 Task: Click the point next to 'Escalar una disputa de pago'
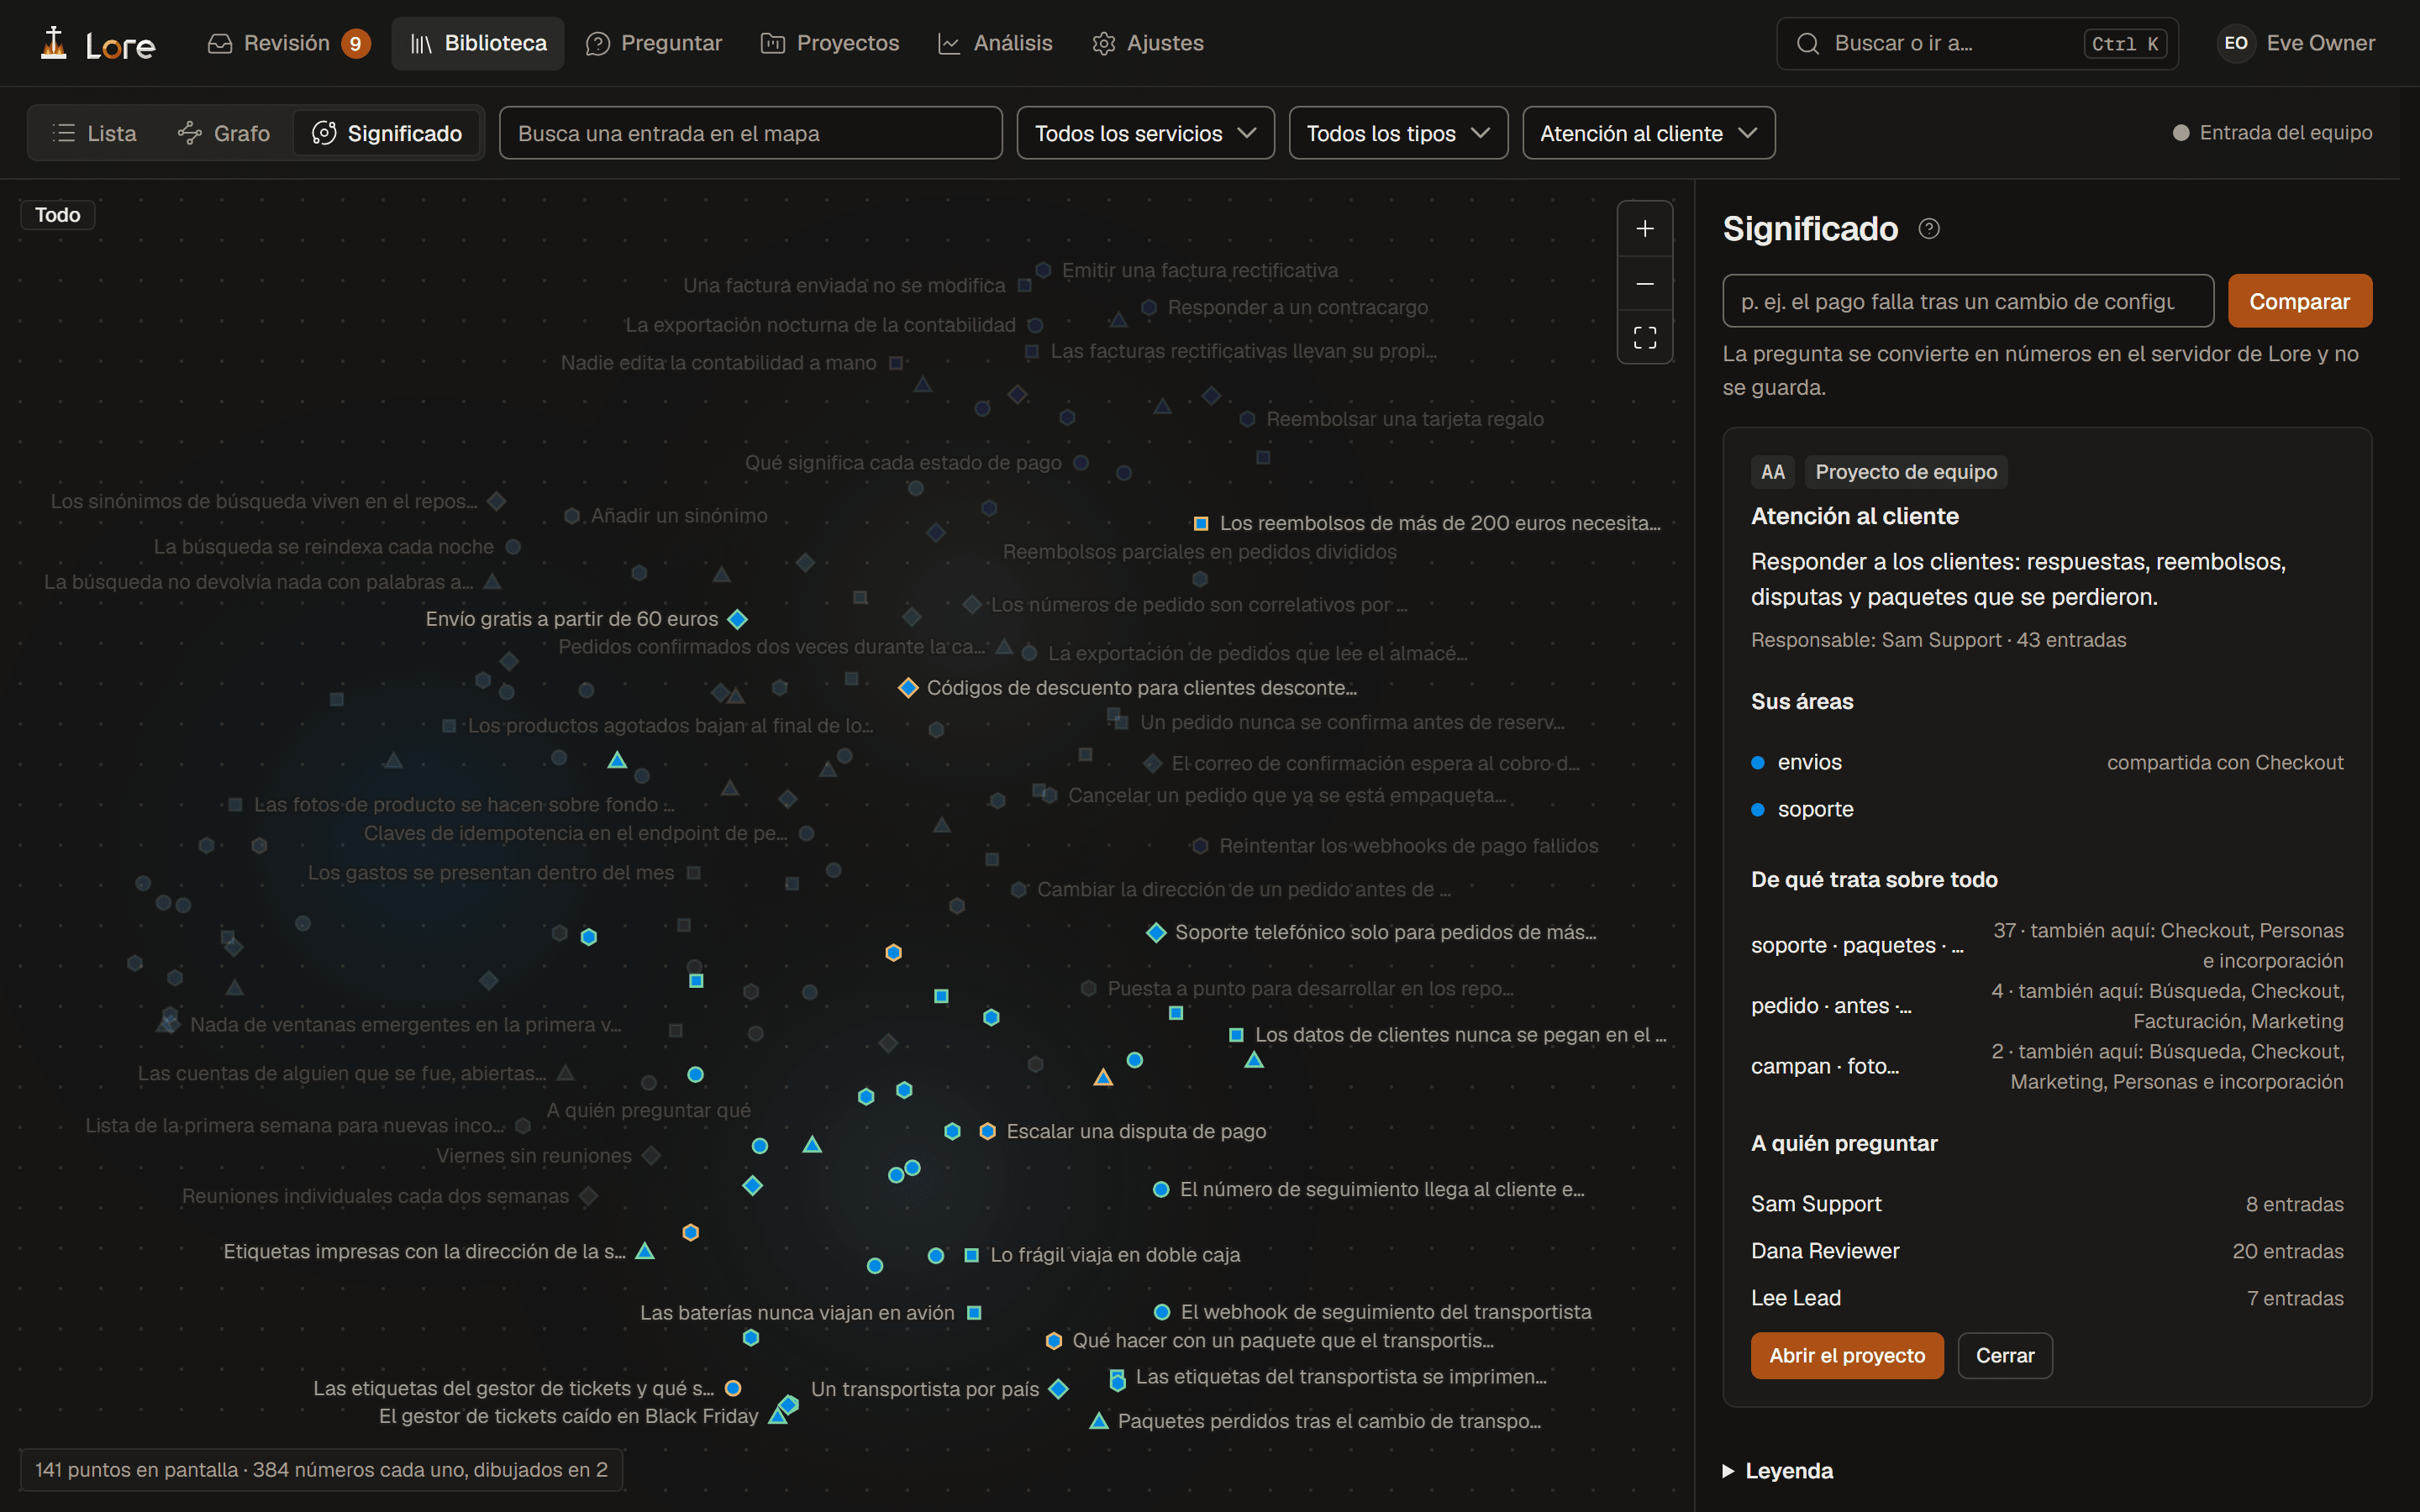(x=987, y=1131)
